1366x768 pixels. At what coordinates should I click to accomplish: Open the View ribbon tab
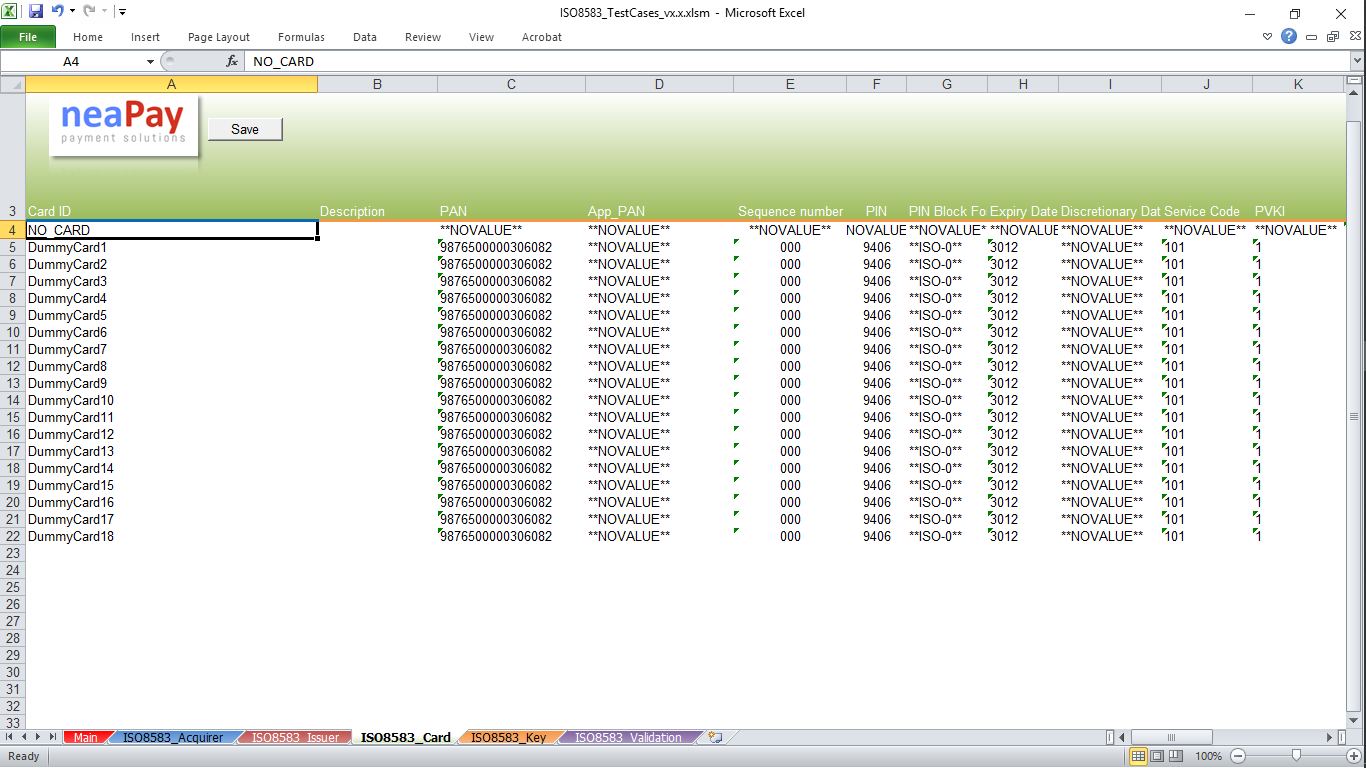coord(481,37)
